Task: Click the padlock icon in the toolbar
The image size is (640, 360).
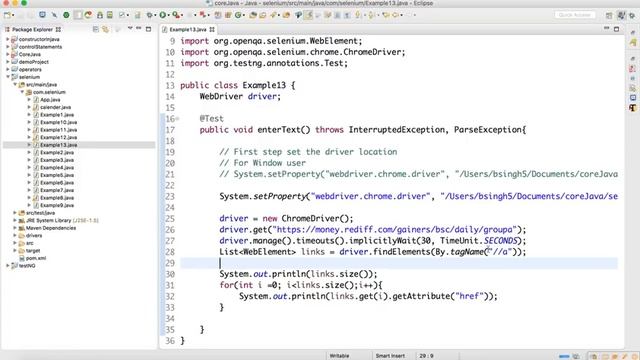Action: click(x=100, y=15)
